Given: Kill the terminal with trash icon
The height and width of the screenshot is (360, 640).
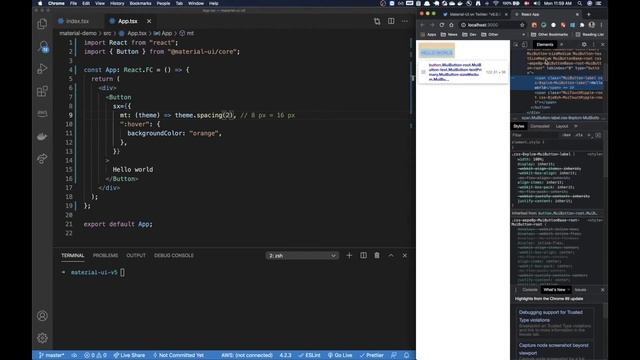Looking at the screenshot, I should click(x=377, y=256).
